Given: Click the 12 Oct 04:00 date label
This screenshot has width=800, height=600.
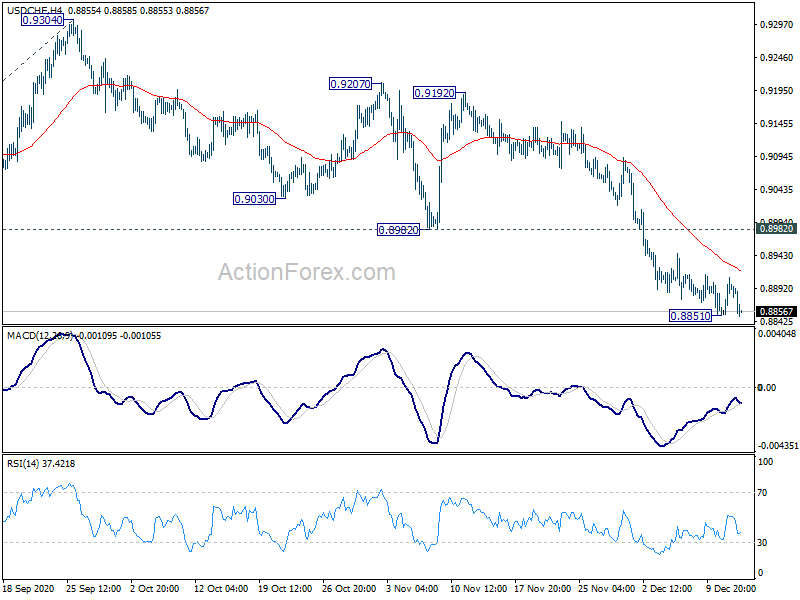Looking at the screenshot, I should 221,589.
